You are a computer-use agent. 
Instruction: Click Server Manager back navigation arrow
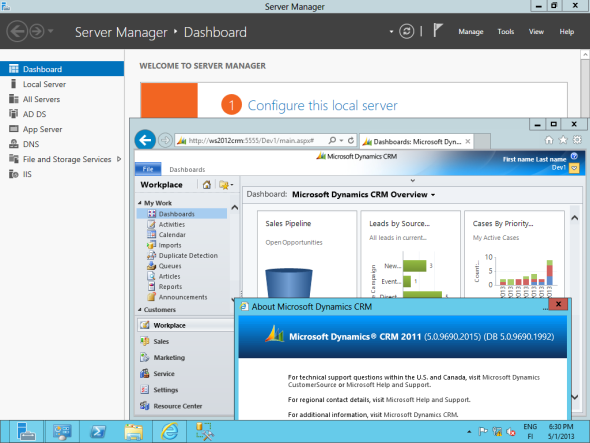pos(17,31)
